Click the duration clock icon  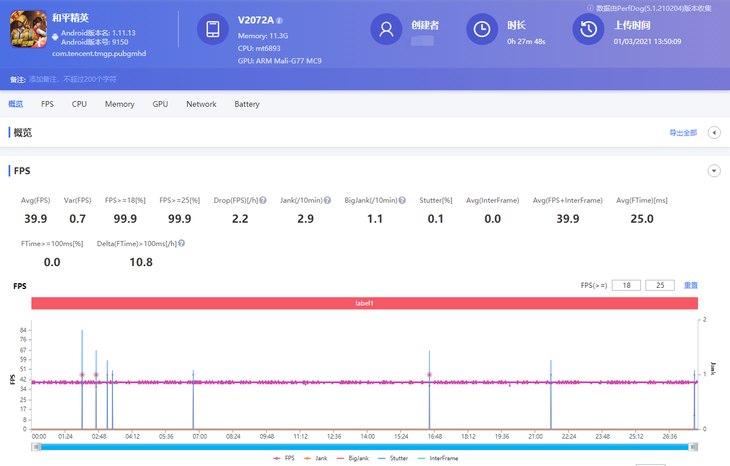(x=482, y=30)
